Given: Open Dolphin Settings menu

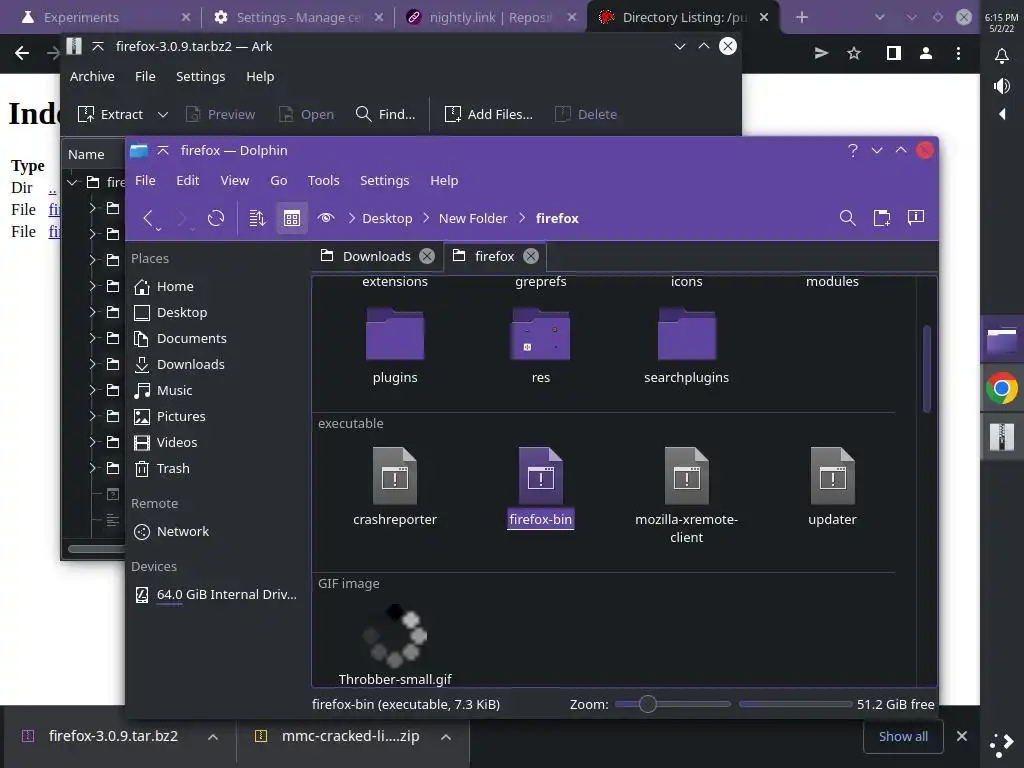Looking at the screenshot, I should pyautogui.click(x=384, y=180).
